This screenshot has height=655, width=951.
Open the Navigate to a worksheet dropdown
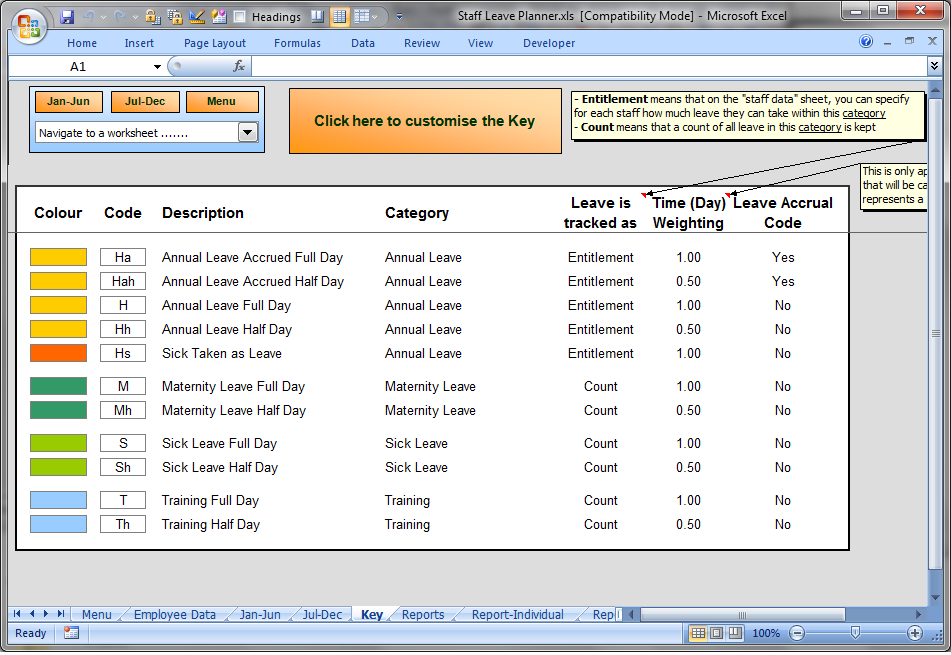[248, 132]
